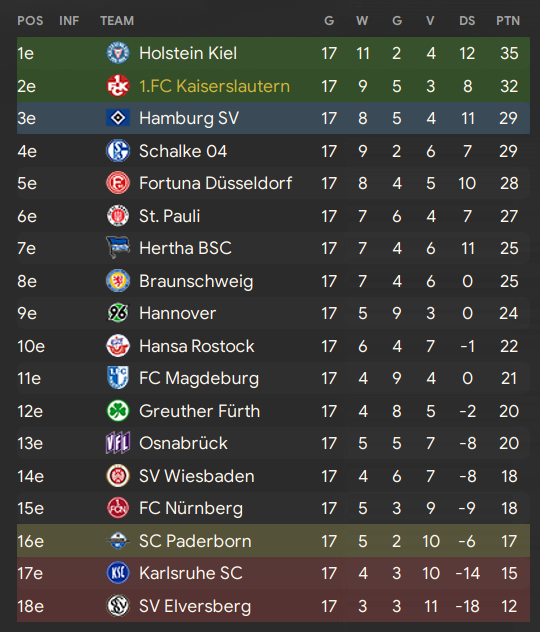Select the FC Magdeburg table row
The height and width of the screenshot is (632, 540).
(273, 378)
